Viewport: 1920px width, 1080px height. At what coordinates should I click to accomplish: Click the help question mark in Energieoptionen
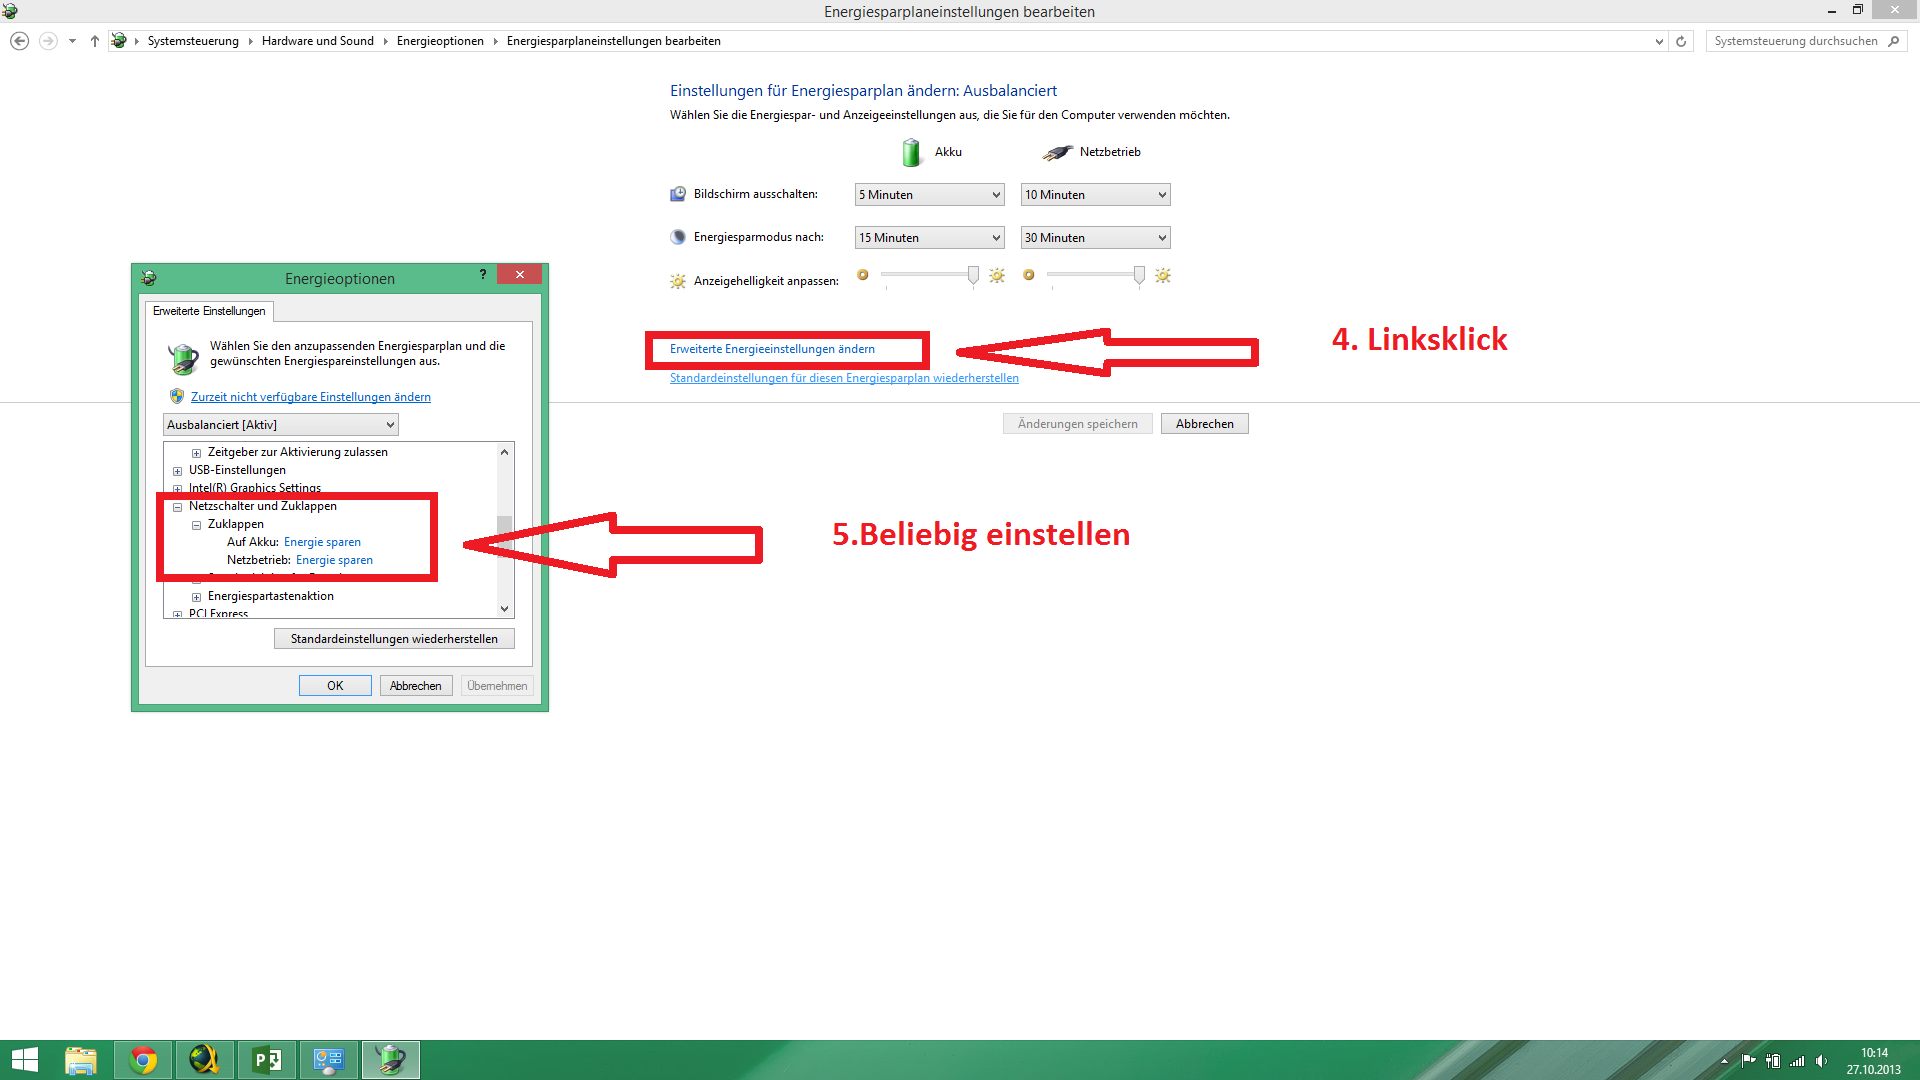[x=483, y=274]
